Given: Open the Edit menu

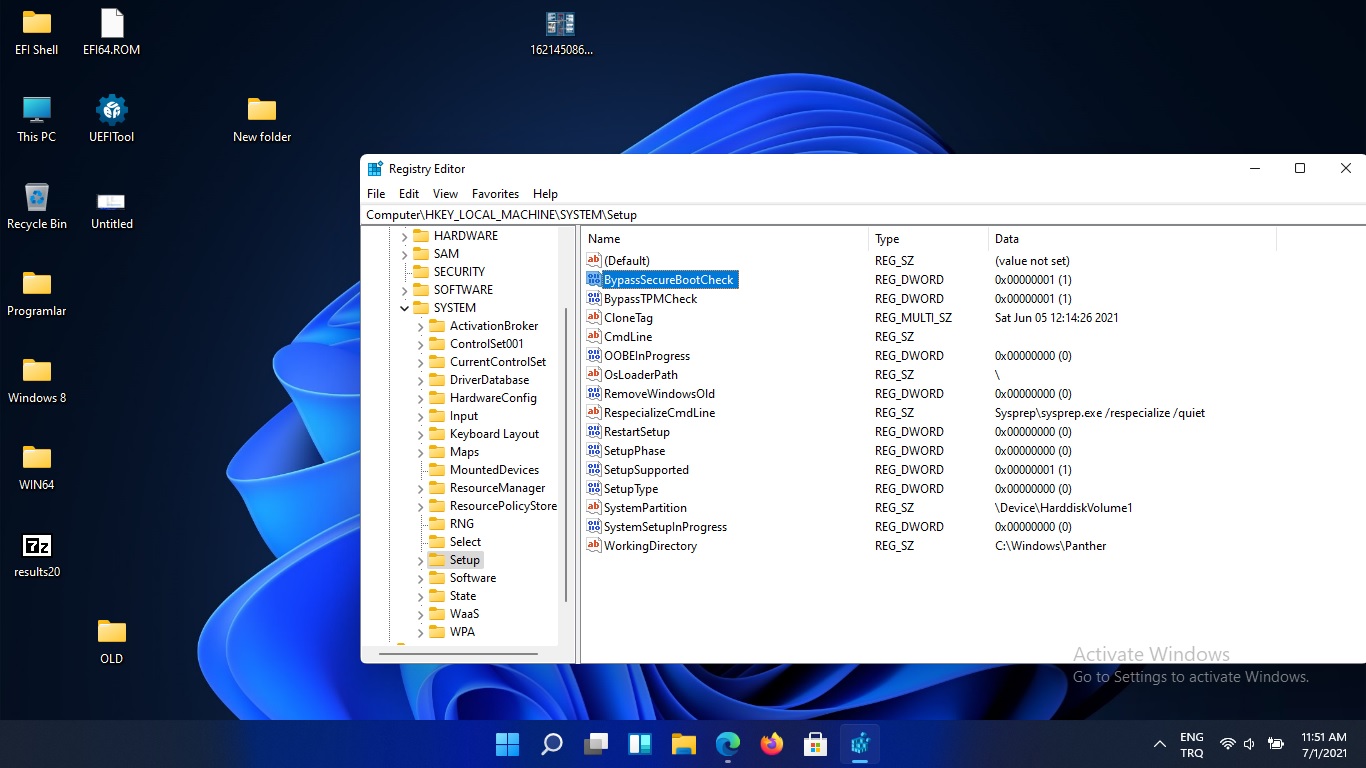Looking at the screenshot, I should 409,194.
